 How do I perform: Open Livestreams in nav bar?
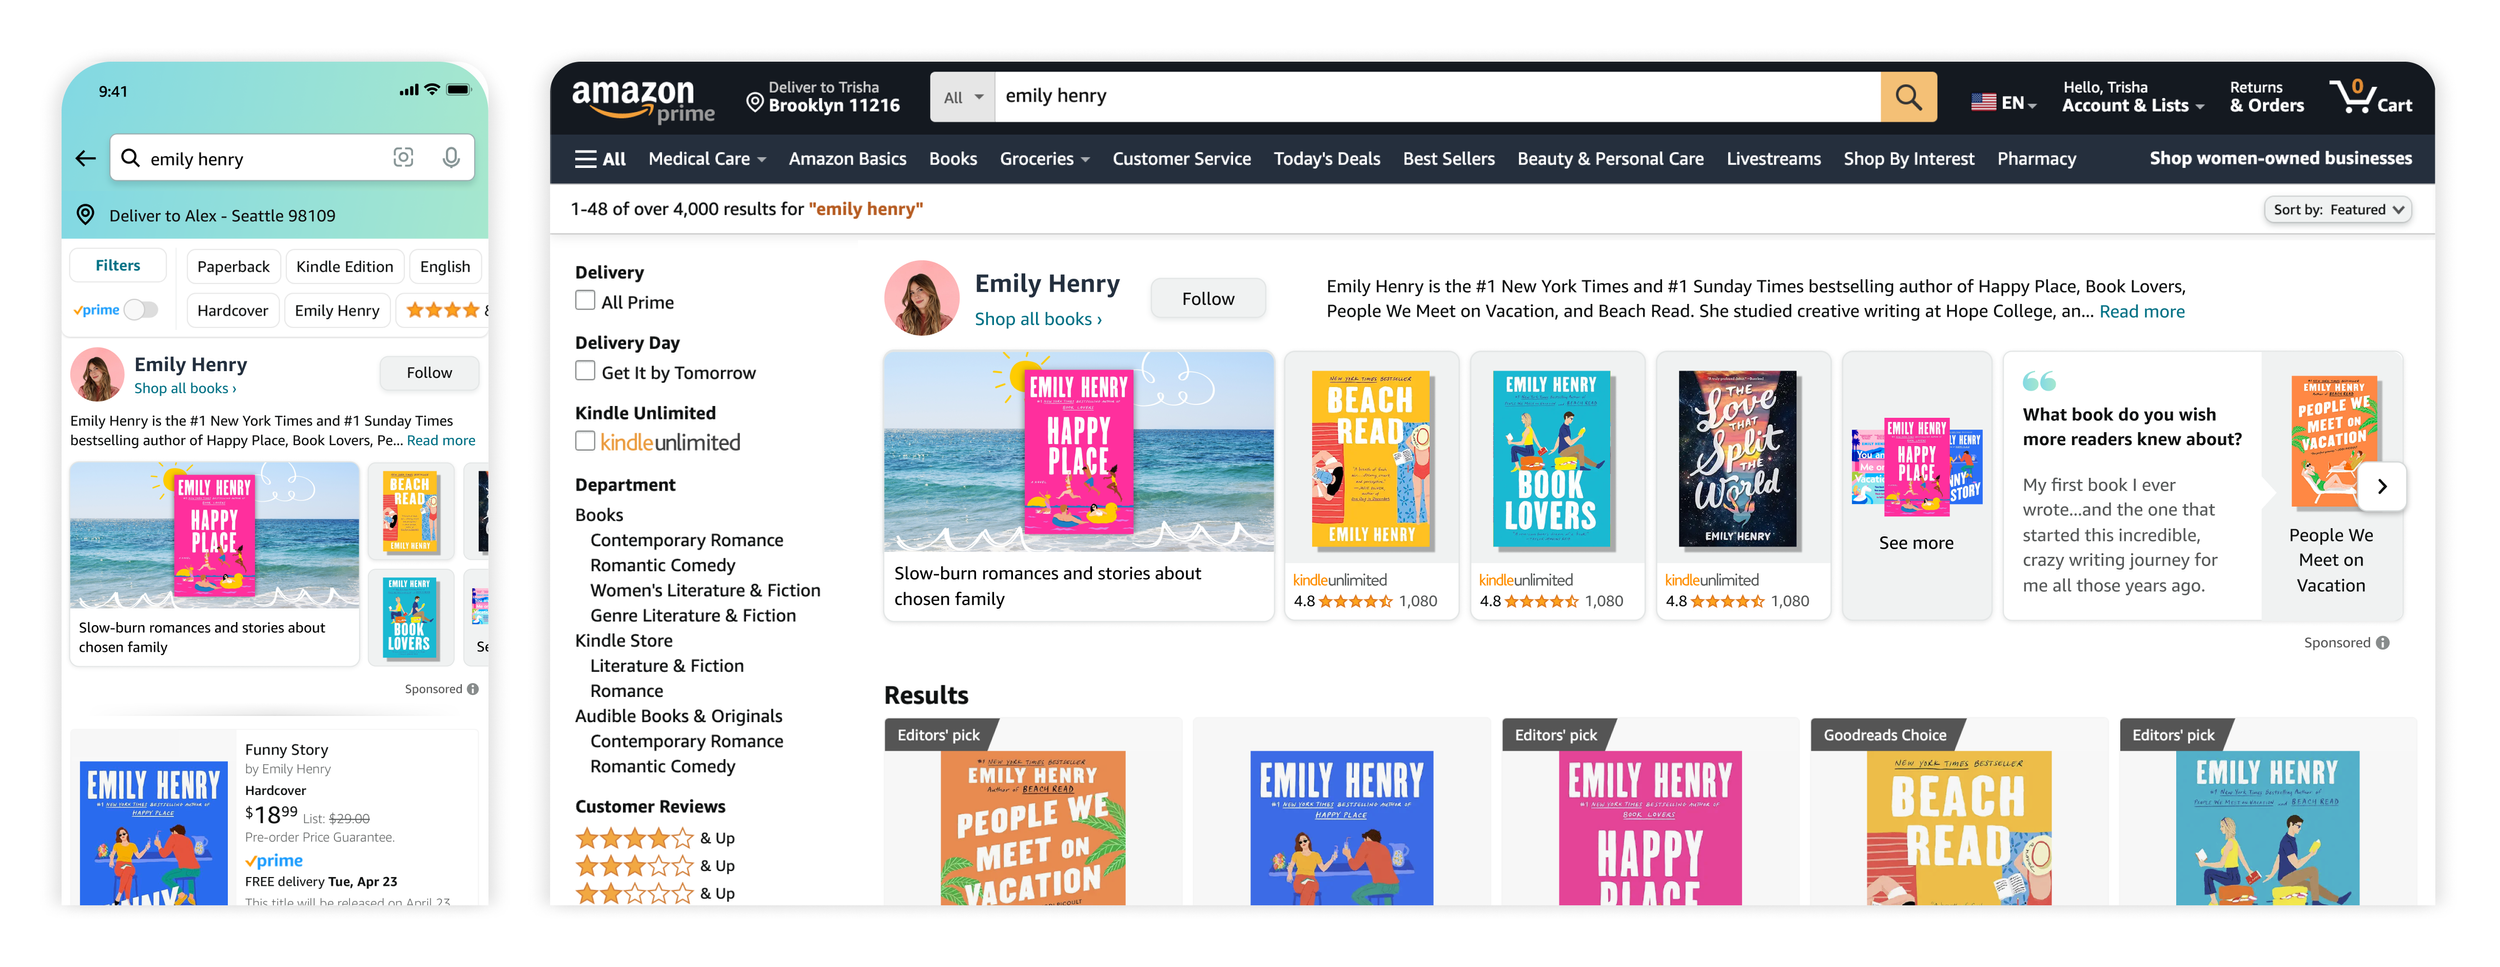(x=1773, y=158)
